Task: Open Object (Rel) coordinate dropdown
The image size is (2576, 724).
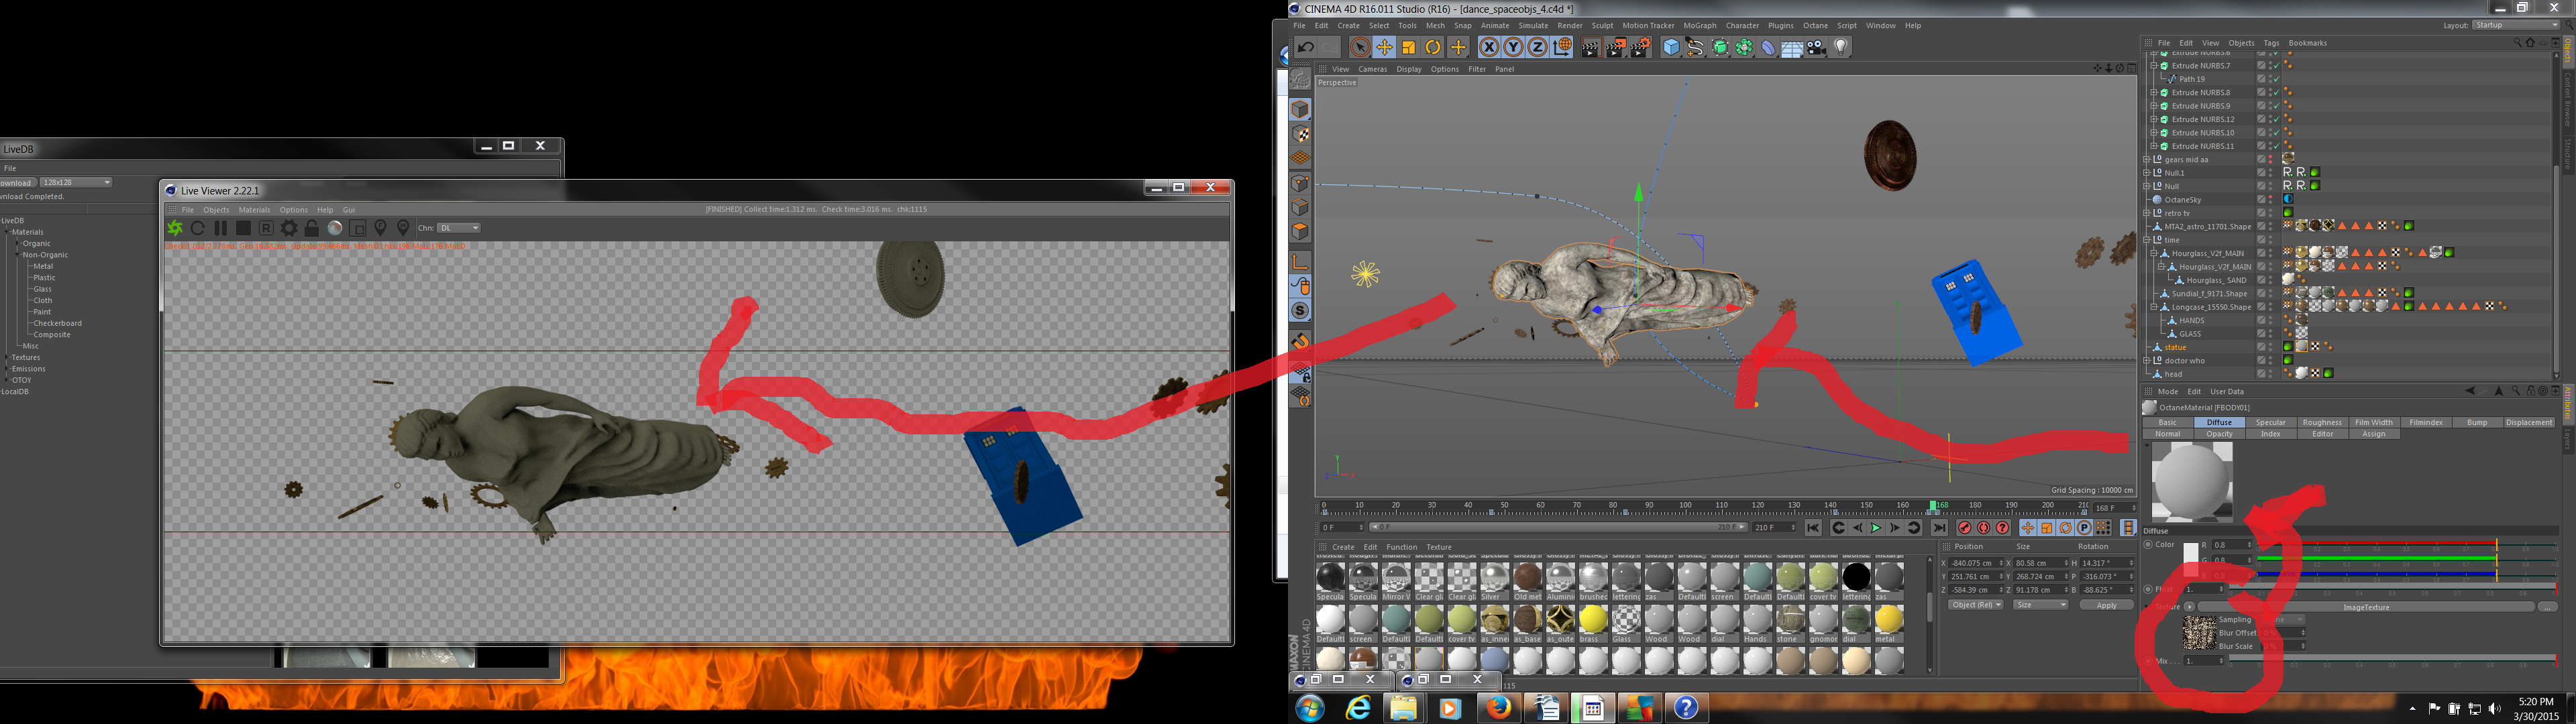Action: click(x=1976, y=605)
